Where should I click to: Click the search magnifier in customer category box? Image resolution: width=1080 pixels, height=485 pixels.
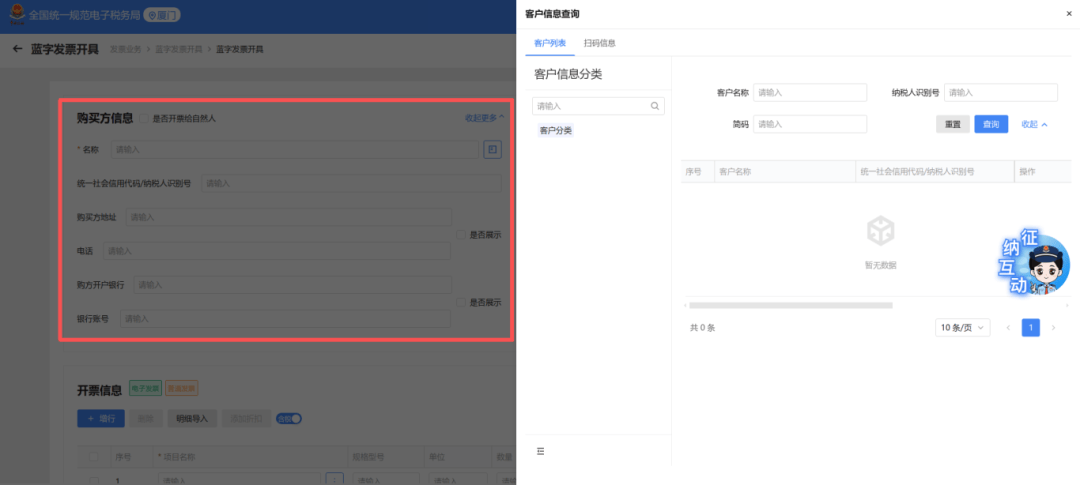pos(656,106)
